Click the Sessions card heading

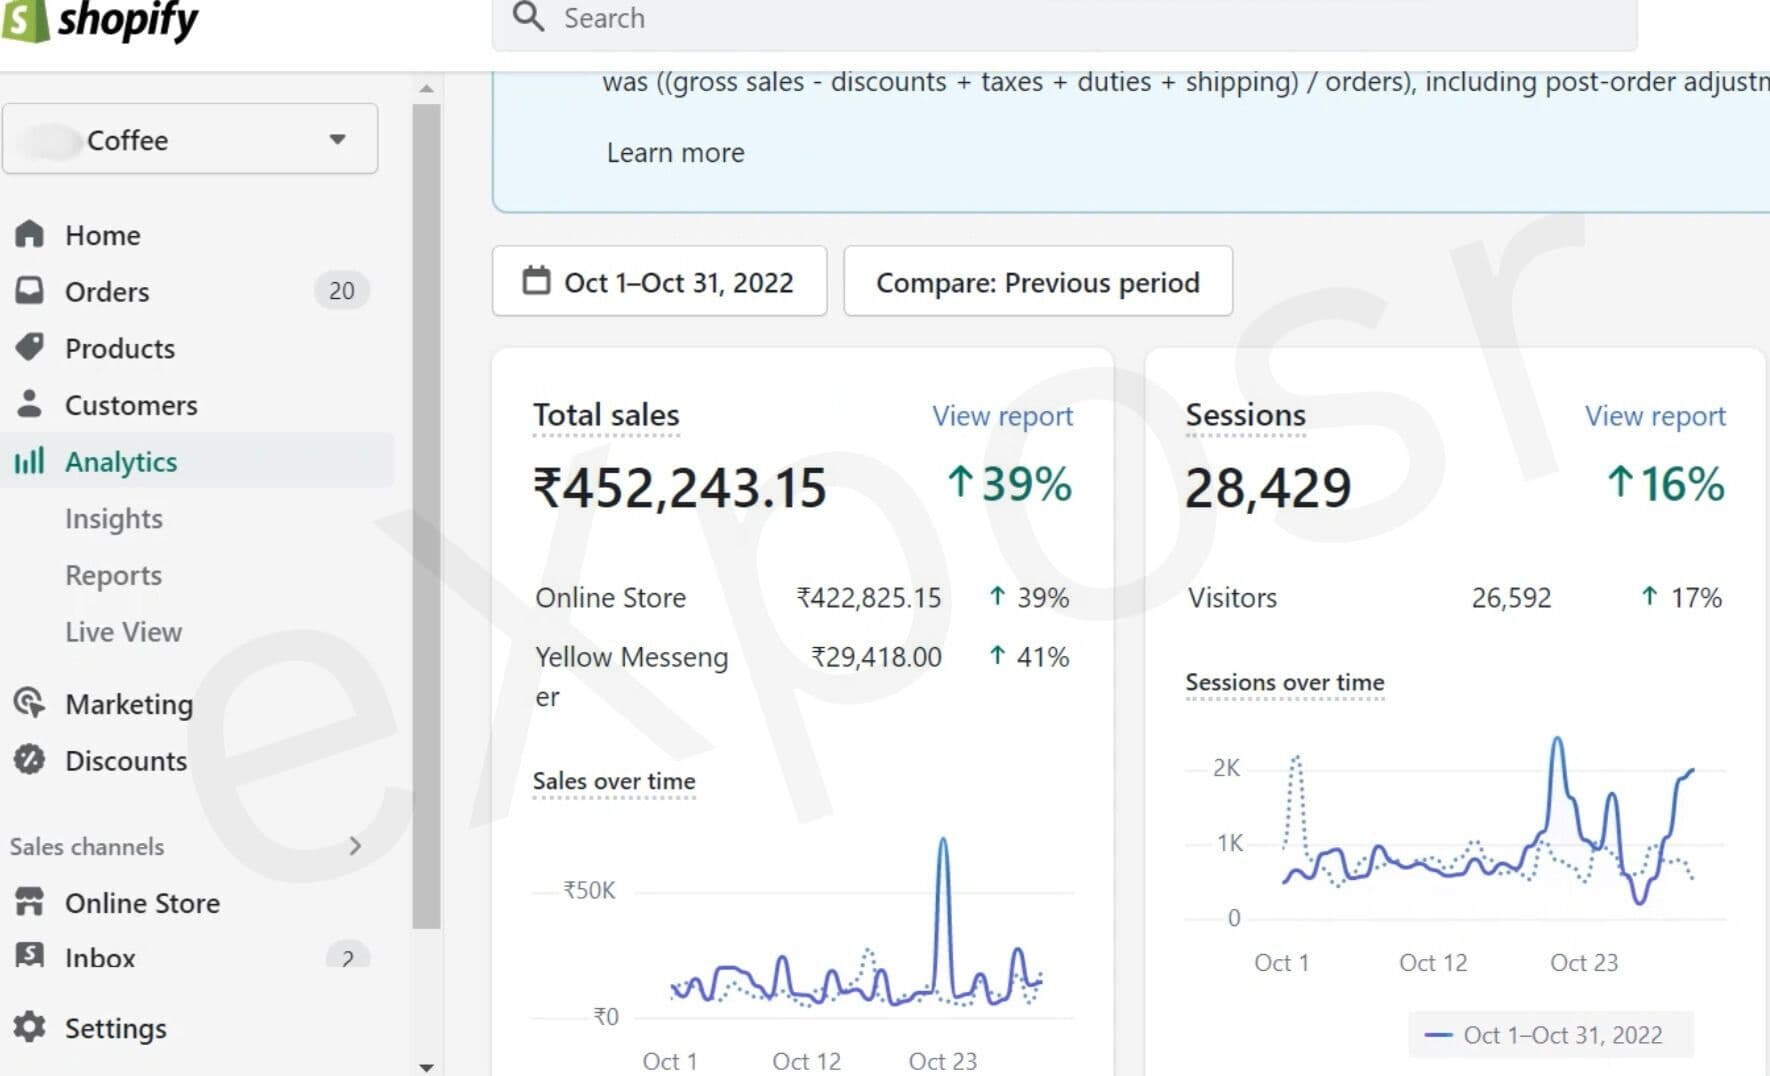1245,415
